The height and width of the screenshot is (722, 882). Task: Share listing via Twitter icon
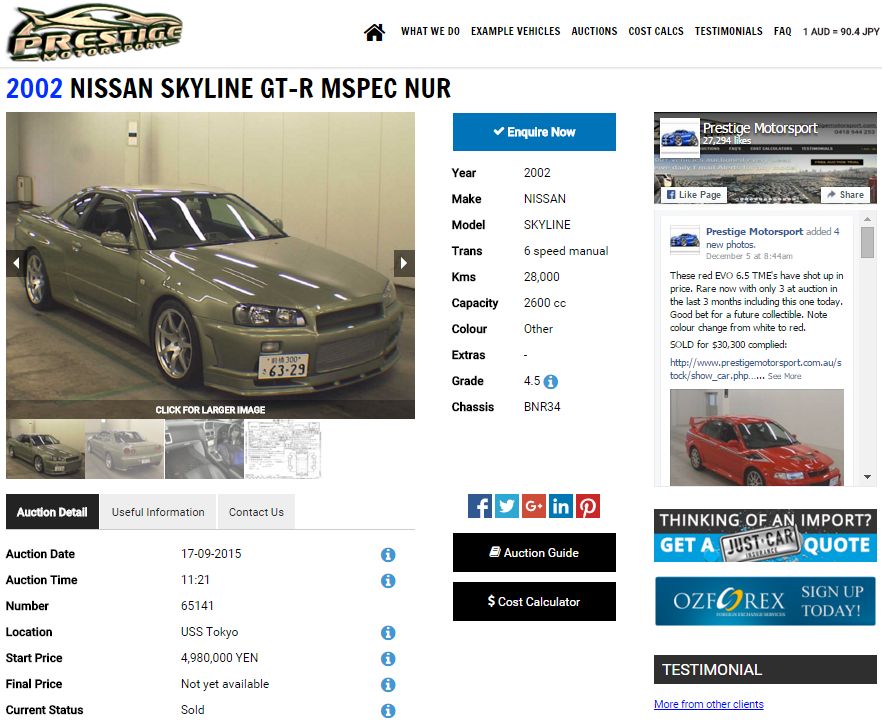(507, 506)
